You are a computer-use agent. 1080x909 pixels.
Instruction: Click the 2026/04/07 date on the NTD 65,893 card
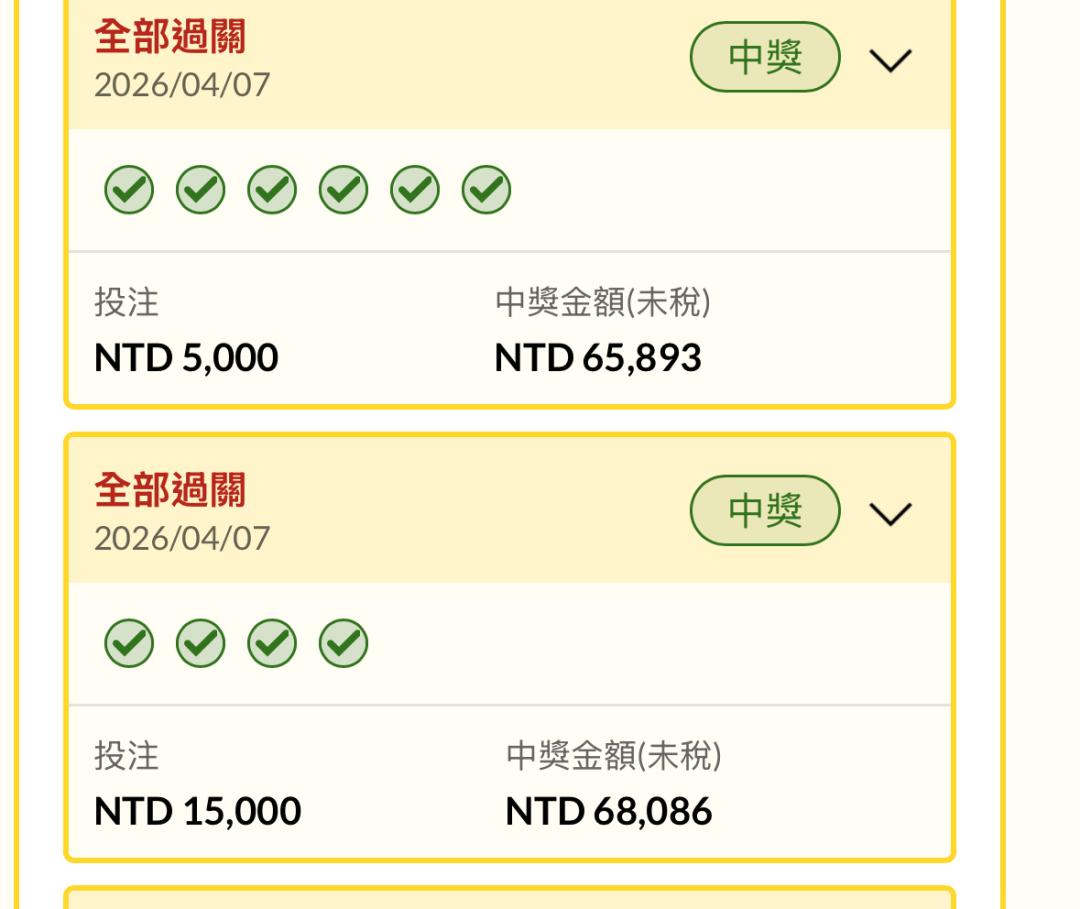tap(182, 85)
